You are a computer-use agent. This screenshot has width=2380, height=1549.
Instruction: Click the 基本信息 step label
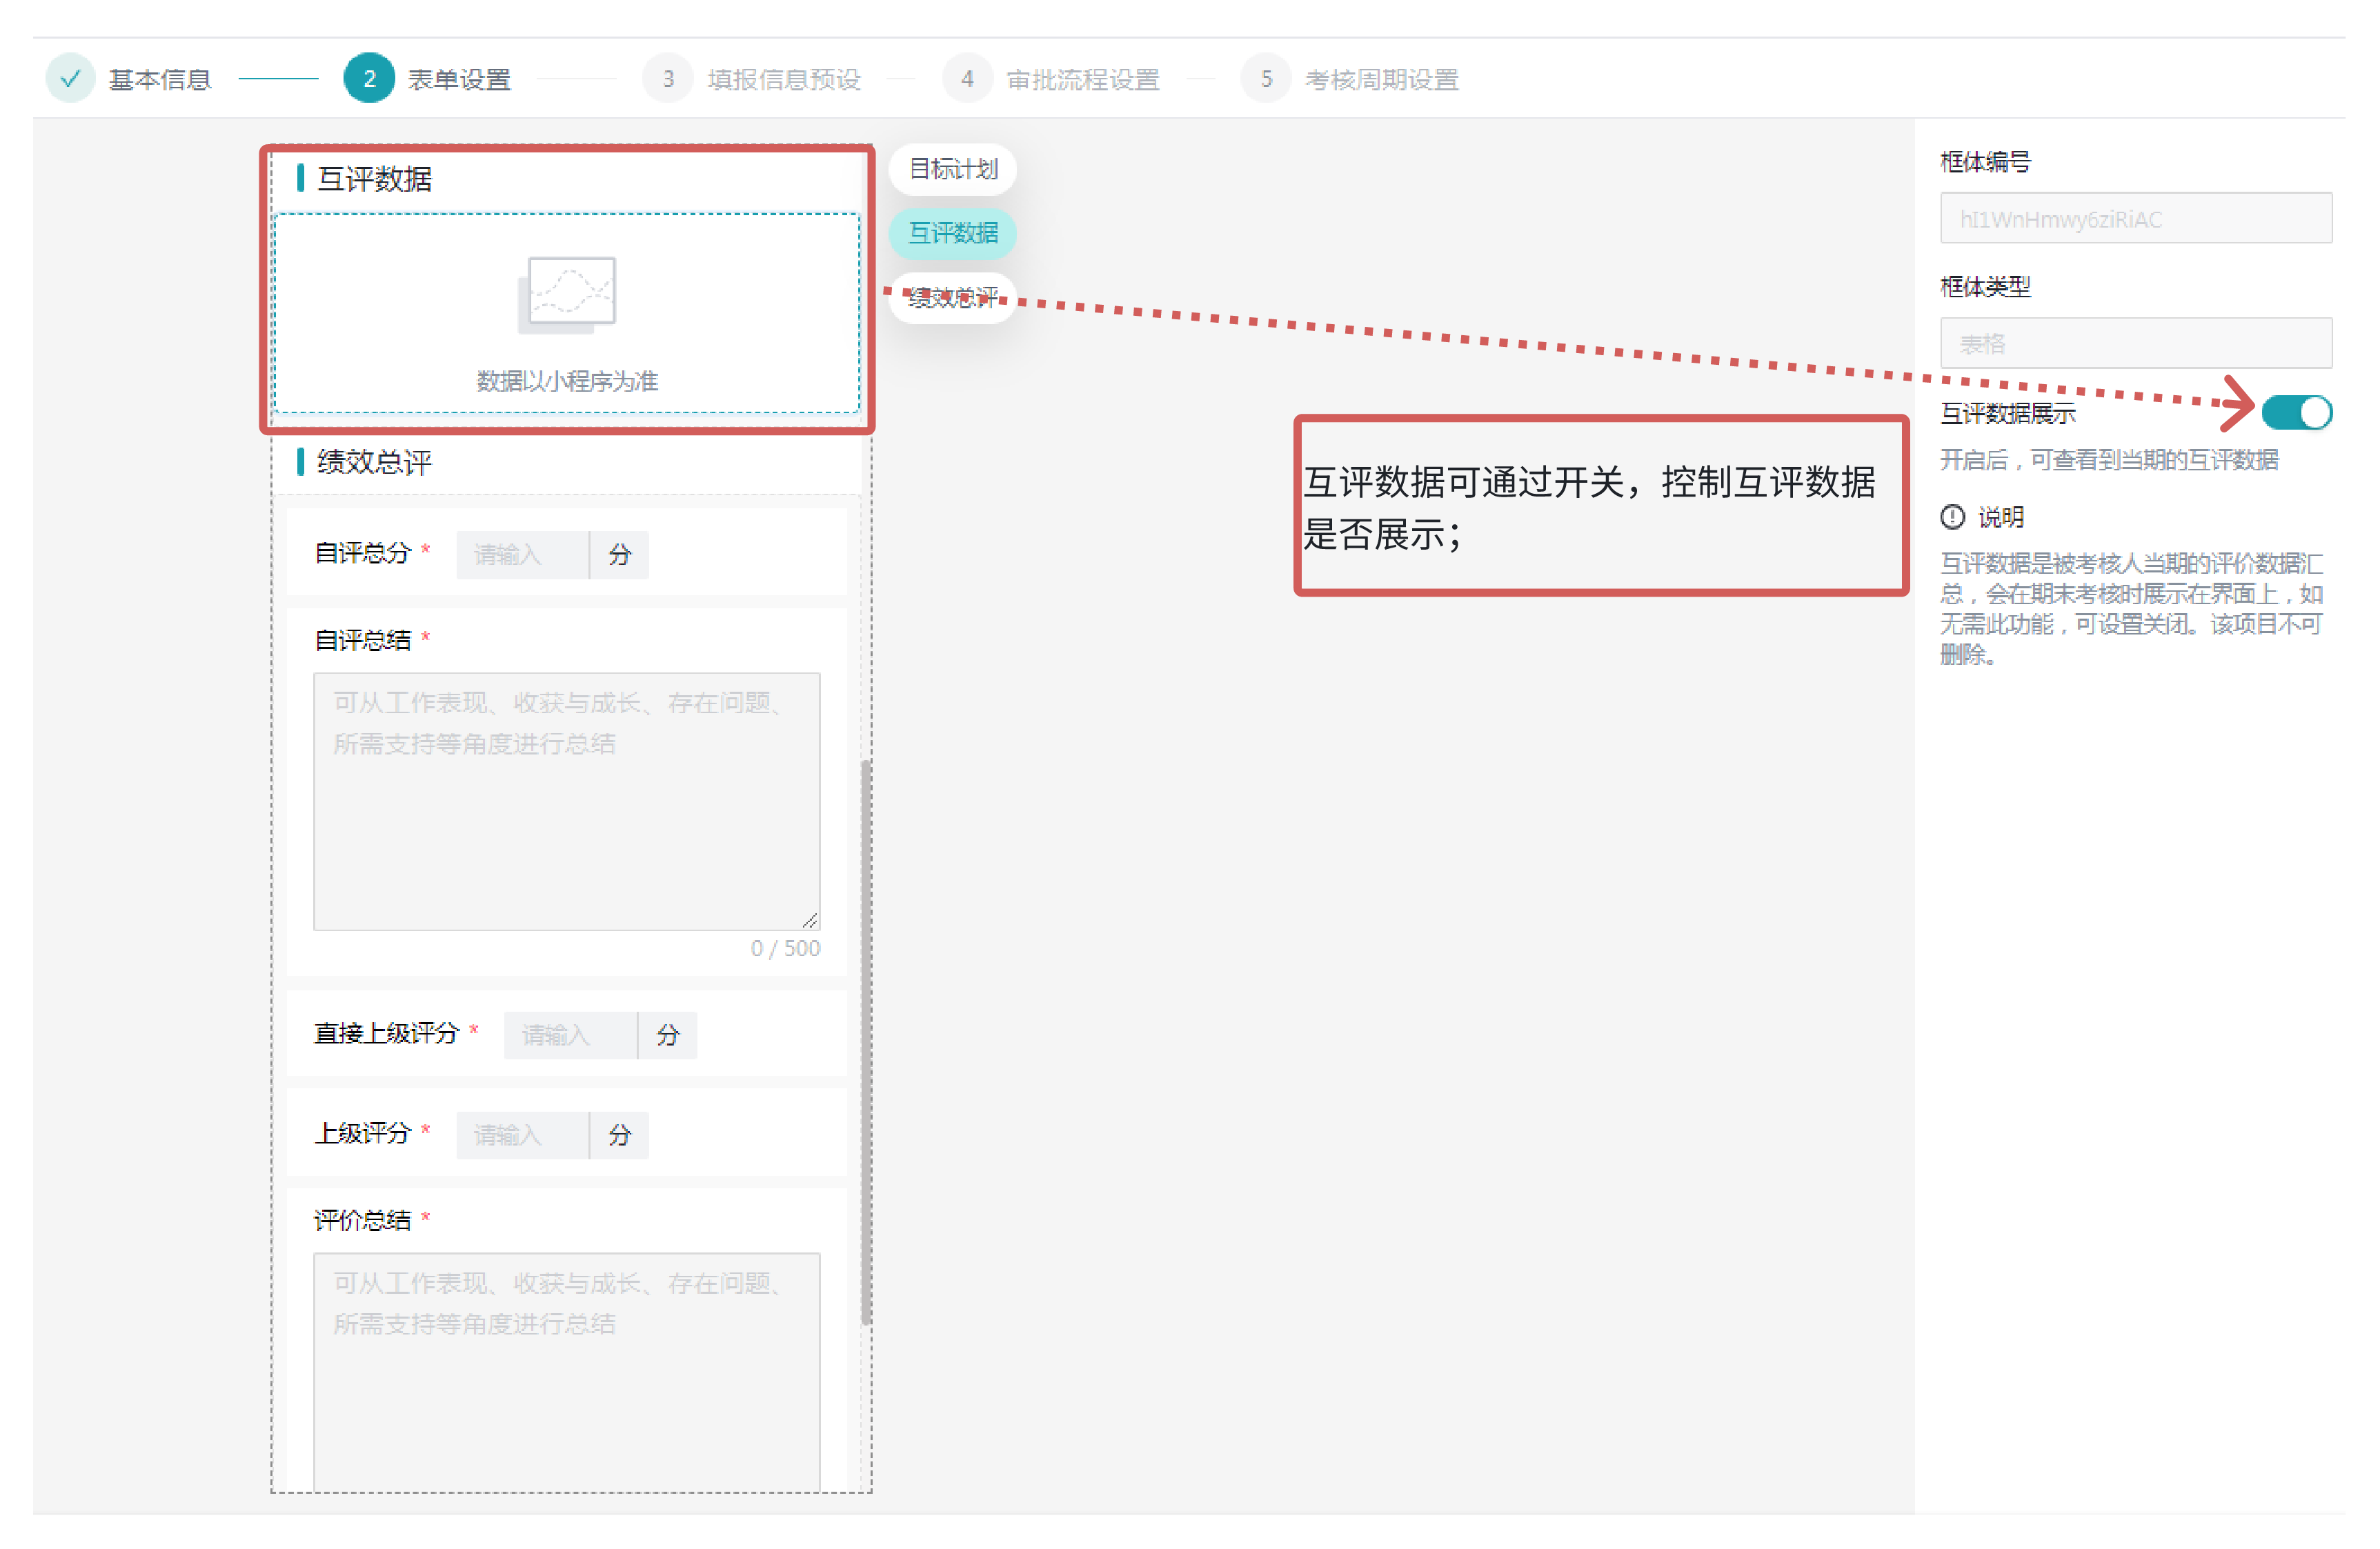coord(160,79)
